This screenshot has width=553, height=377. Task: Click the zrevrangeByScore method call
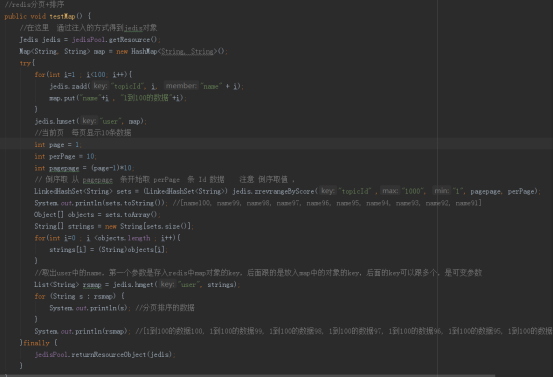point(284,191)
